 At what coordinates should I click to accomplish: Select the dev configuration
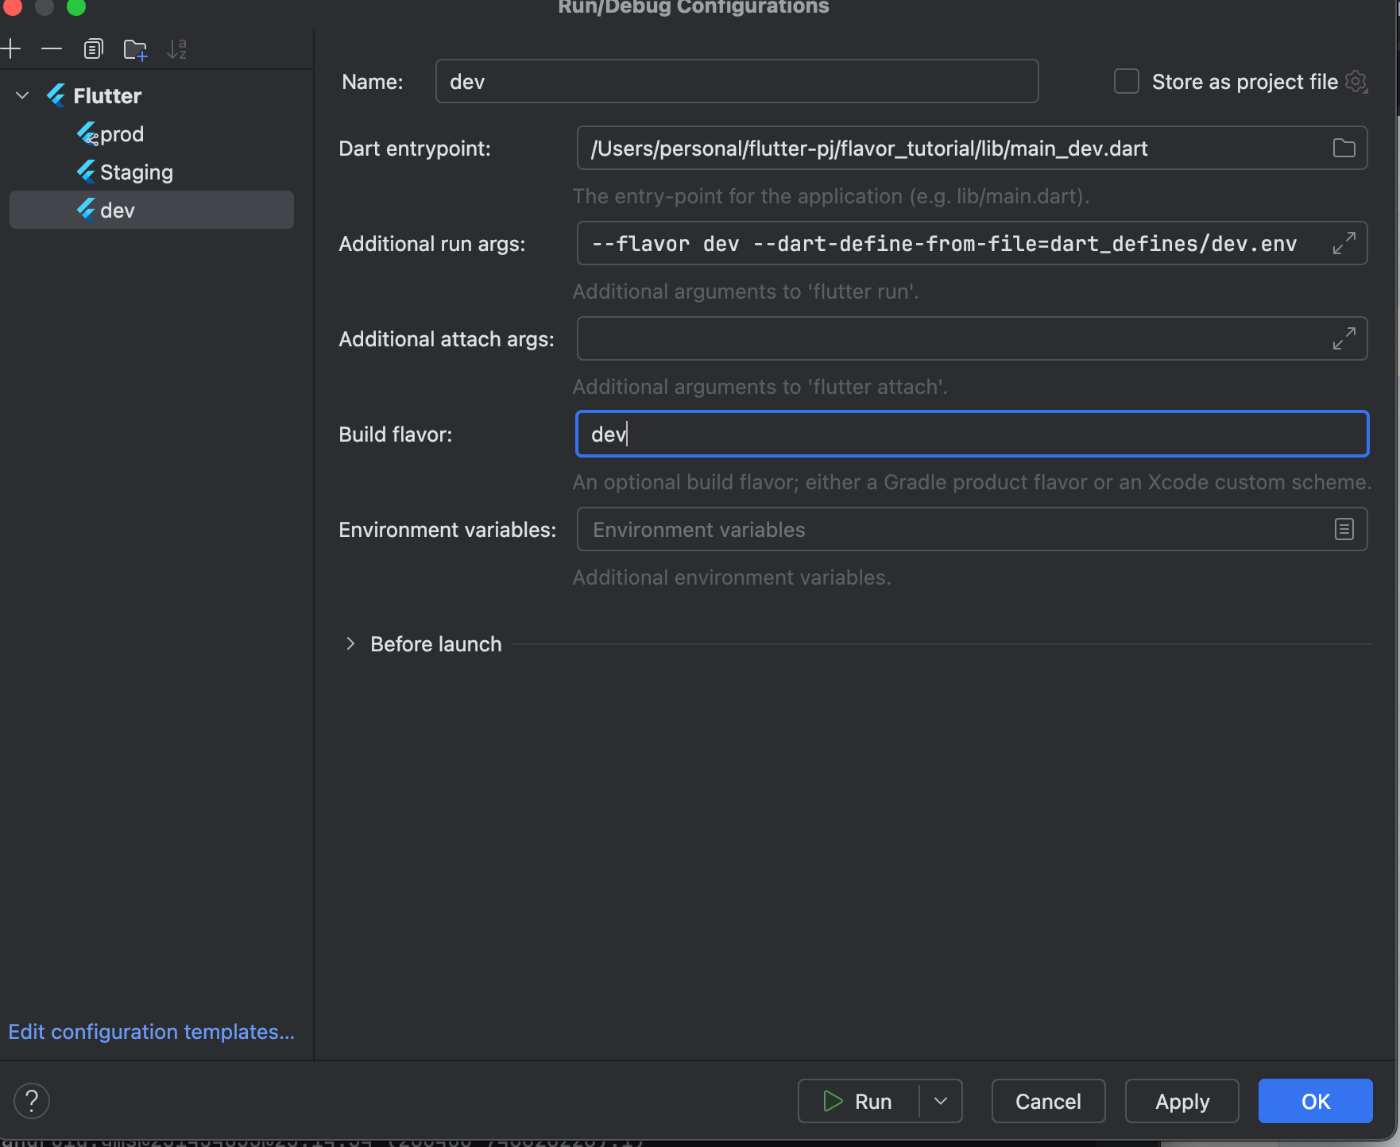point(151,210)
